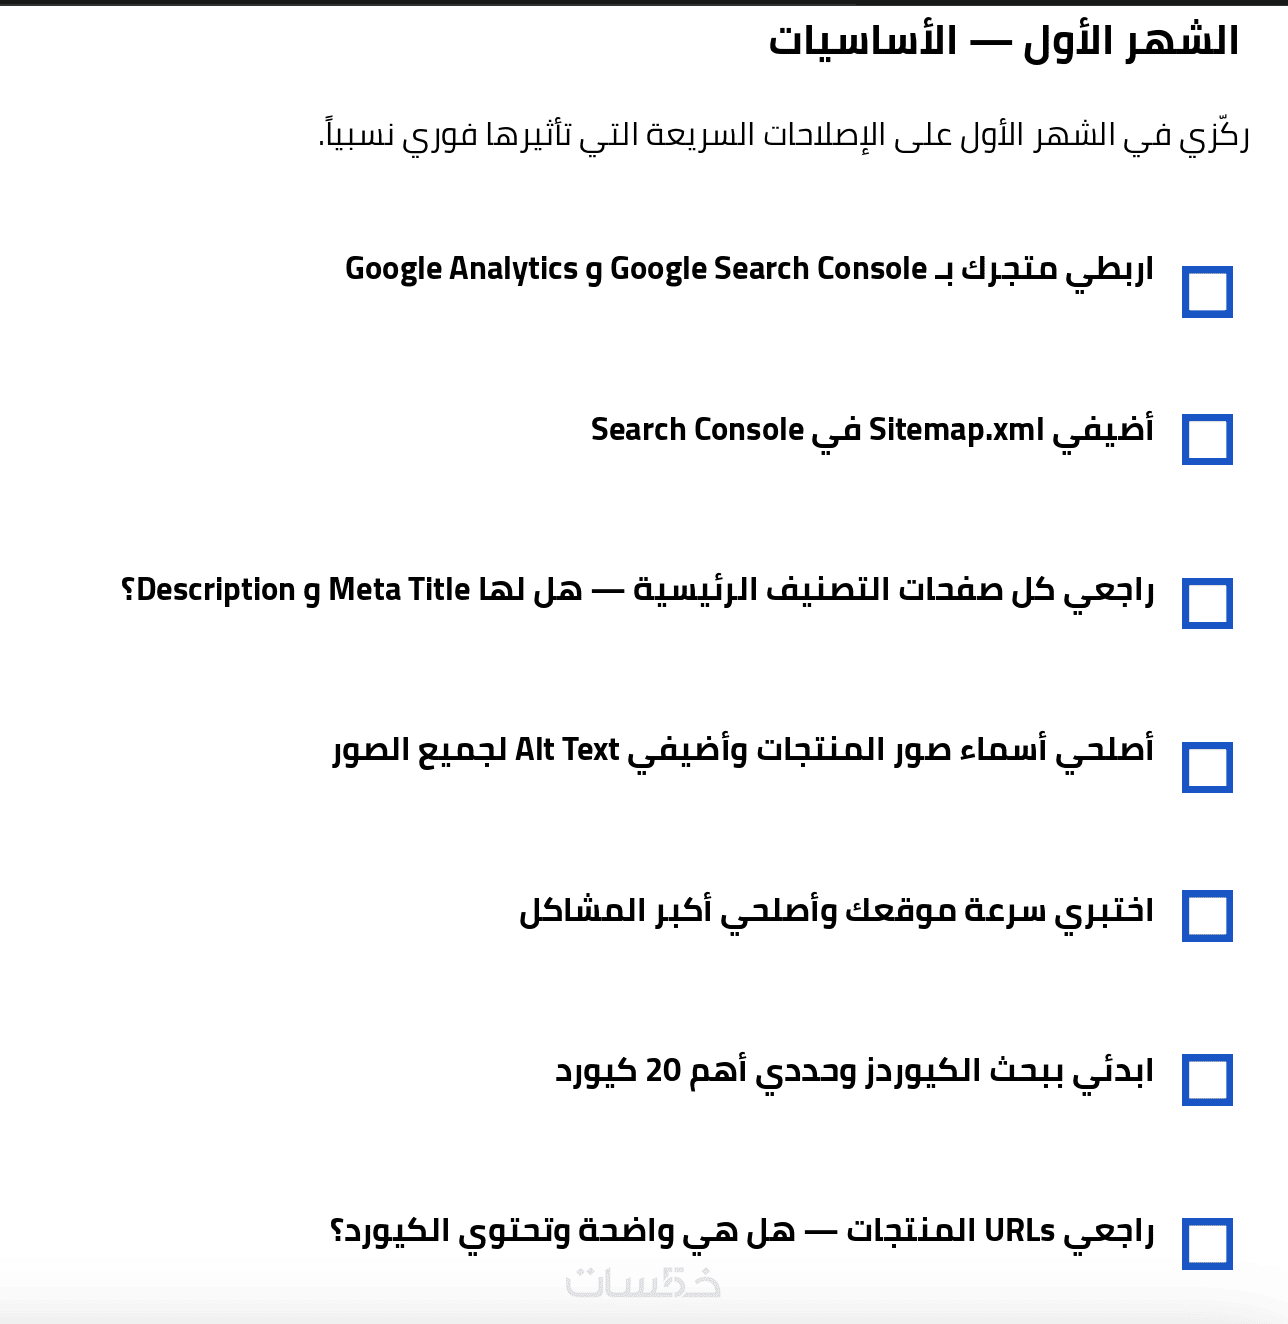
Task: Click the Khamsat watermark logo at bottom
Action: (643, 1283)
